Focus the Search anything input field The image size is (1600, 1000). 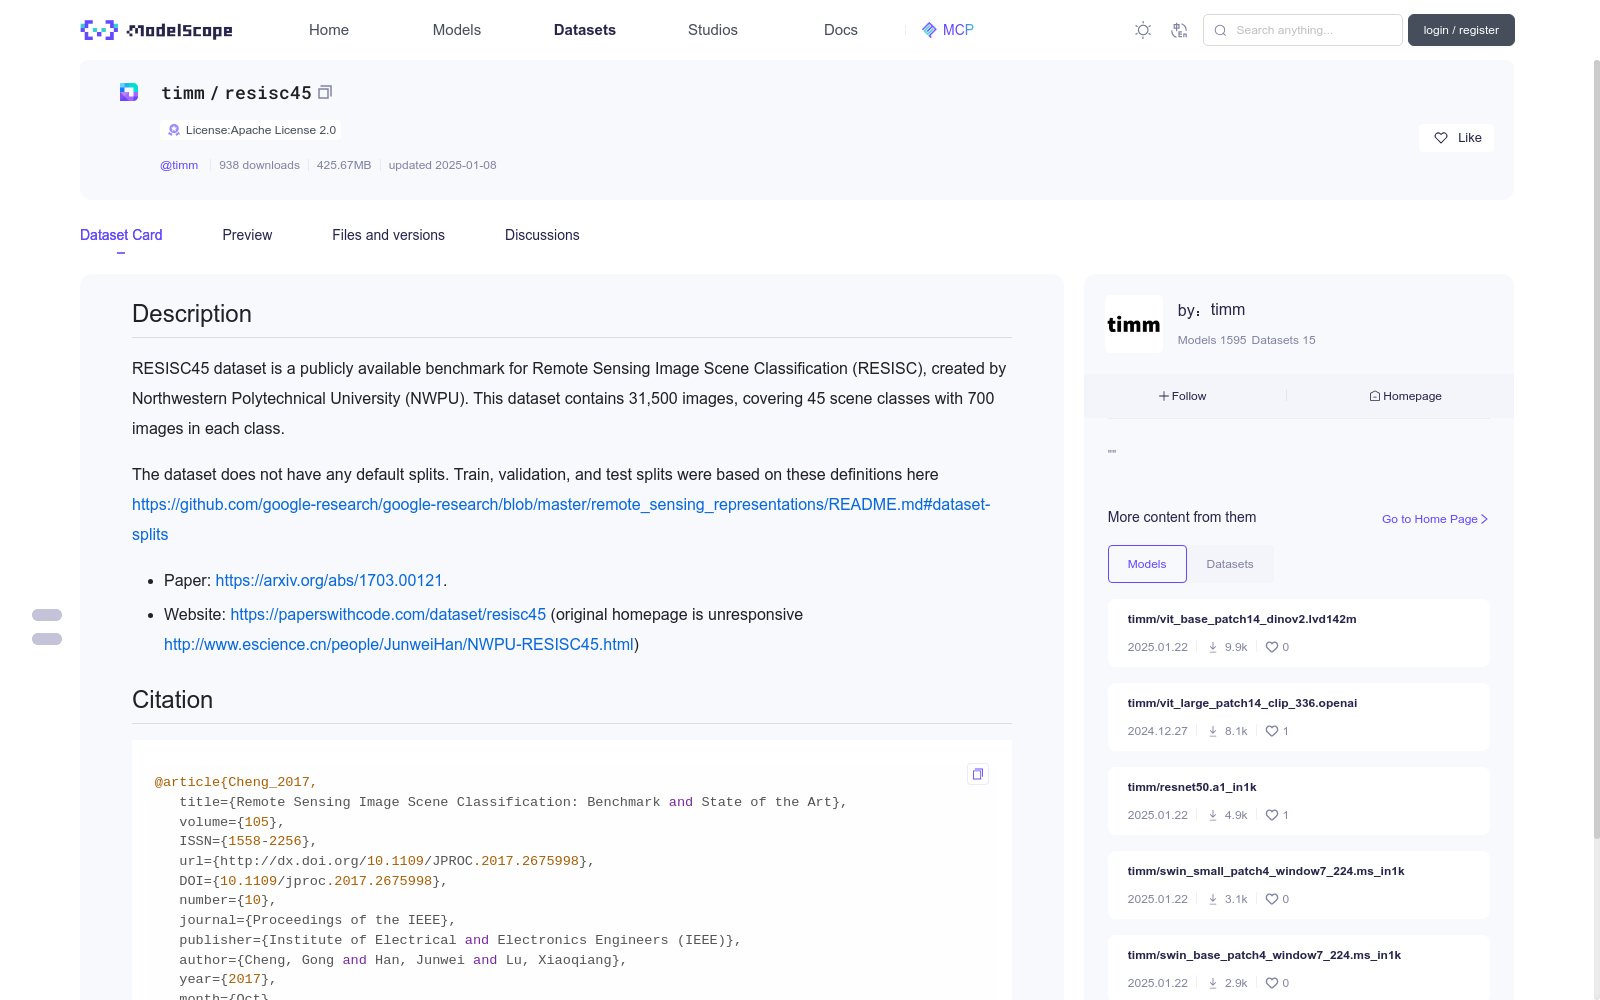[x=1303, y=30]
